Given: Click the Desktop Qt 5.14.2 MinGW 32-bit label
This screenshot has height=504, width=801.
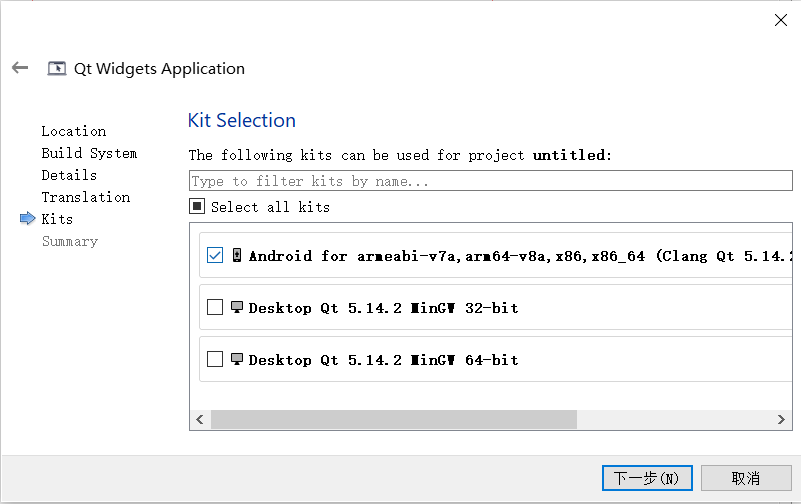Looking at the screenshot, I should pos(384,308).
